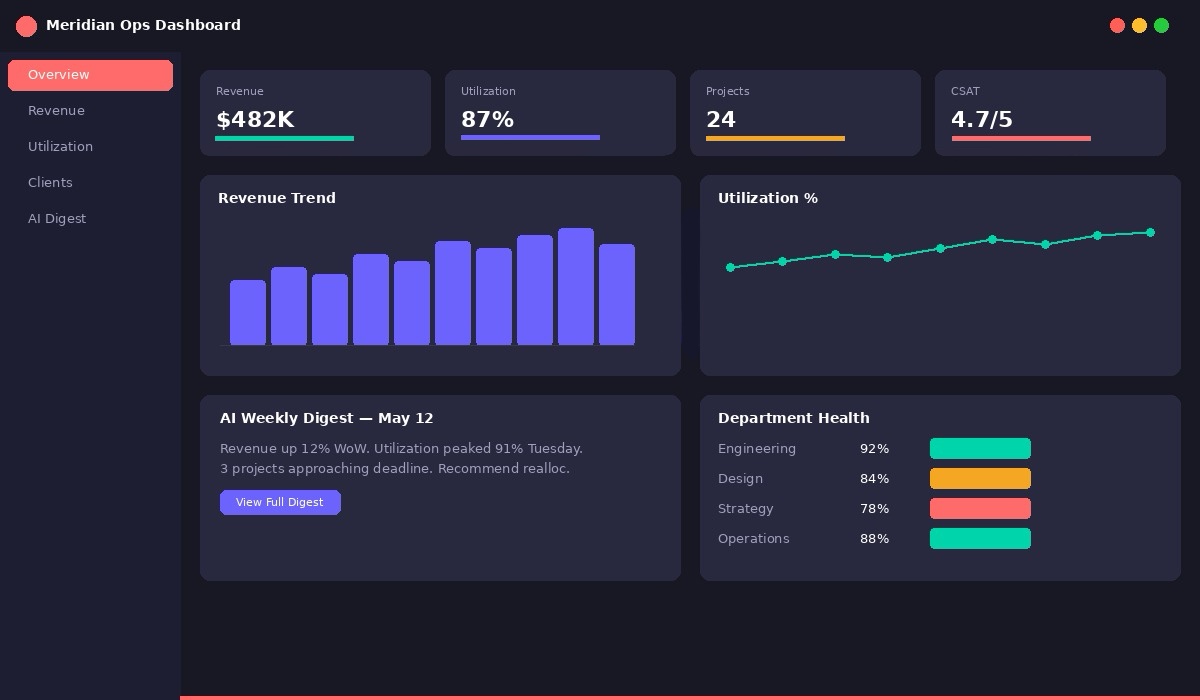Click the yellow window control dot
Screen dimensions: 1200x700
pos(1139,26)
